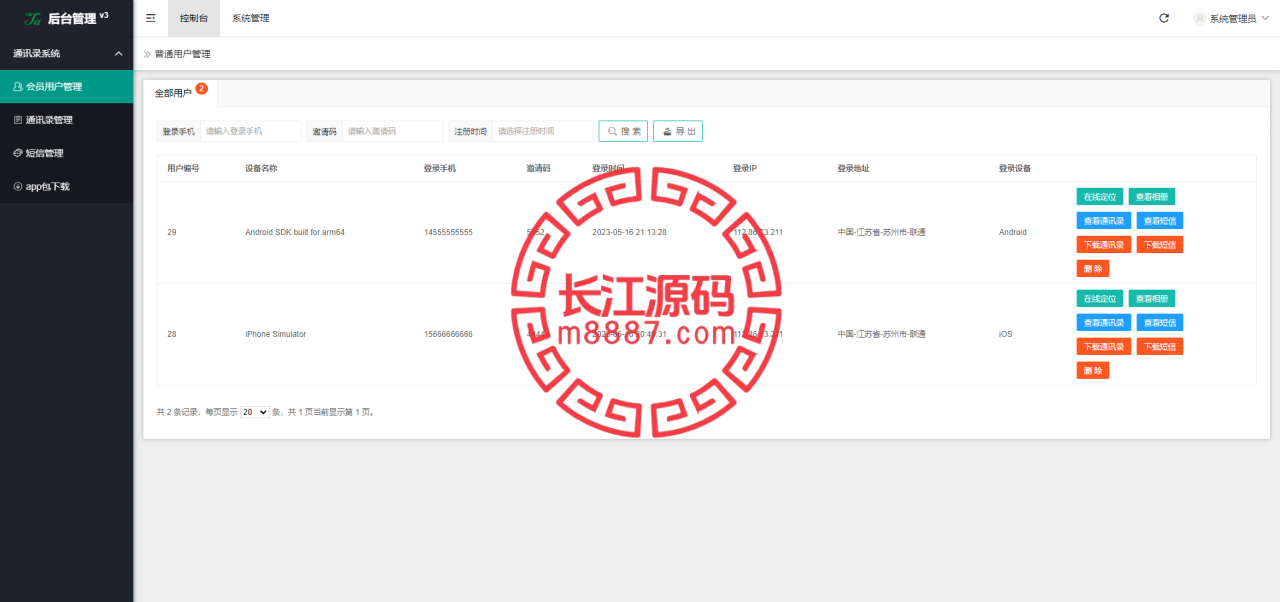Click the iPhone Simulator cell
Image resolution: width=1280 pixels, height=602 pixels.
[276, 334]
